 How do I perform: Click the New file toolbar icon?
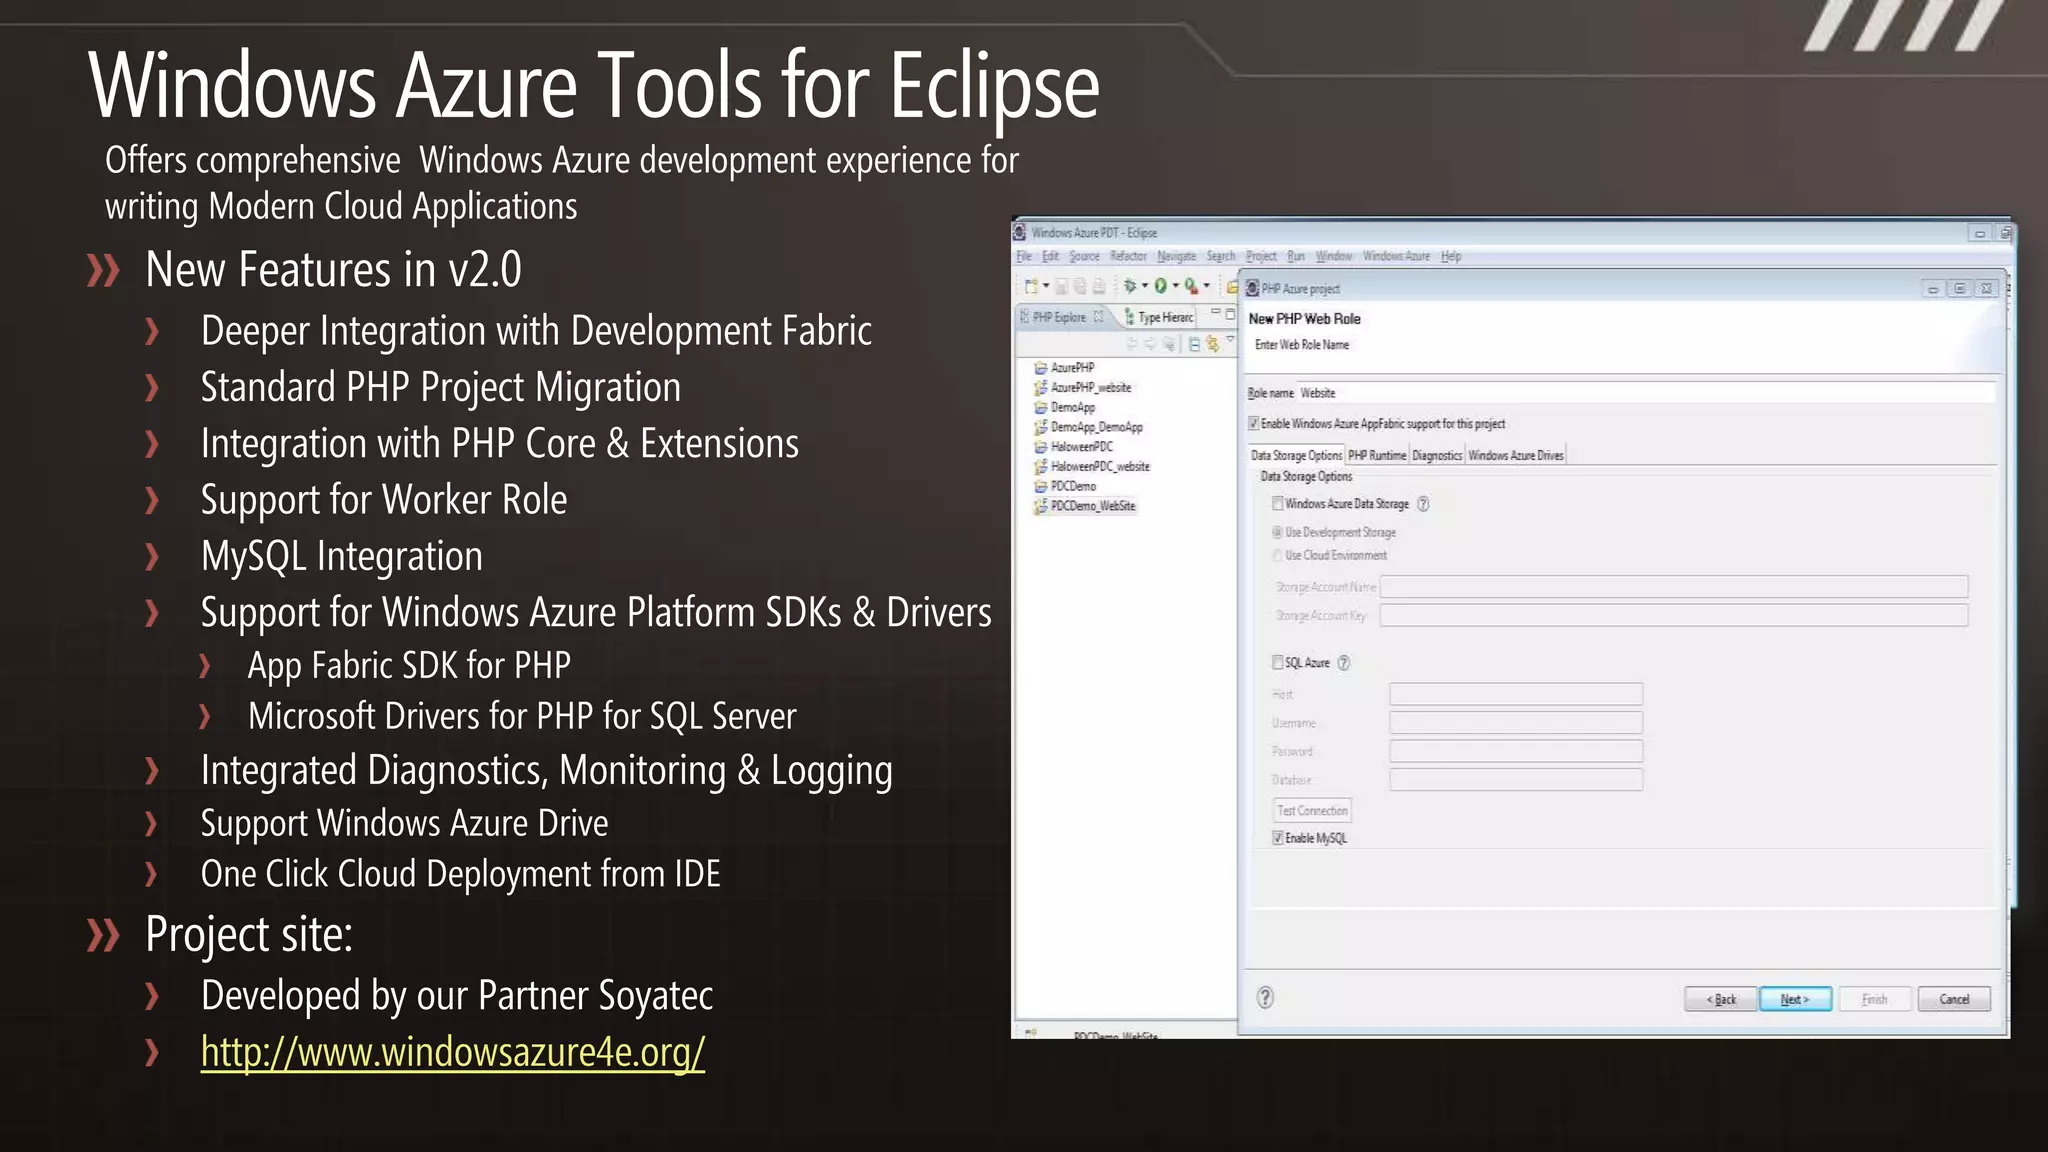click(1031, 287)
